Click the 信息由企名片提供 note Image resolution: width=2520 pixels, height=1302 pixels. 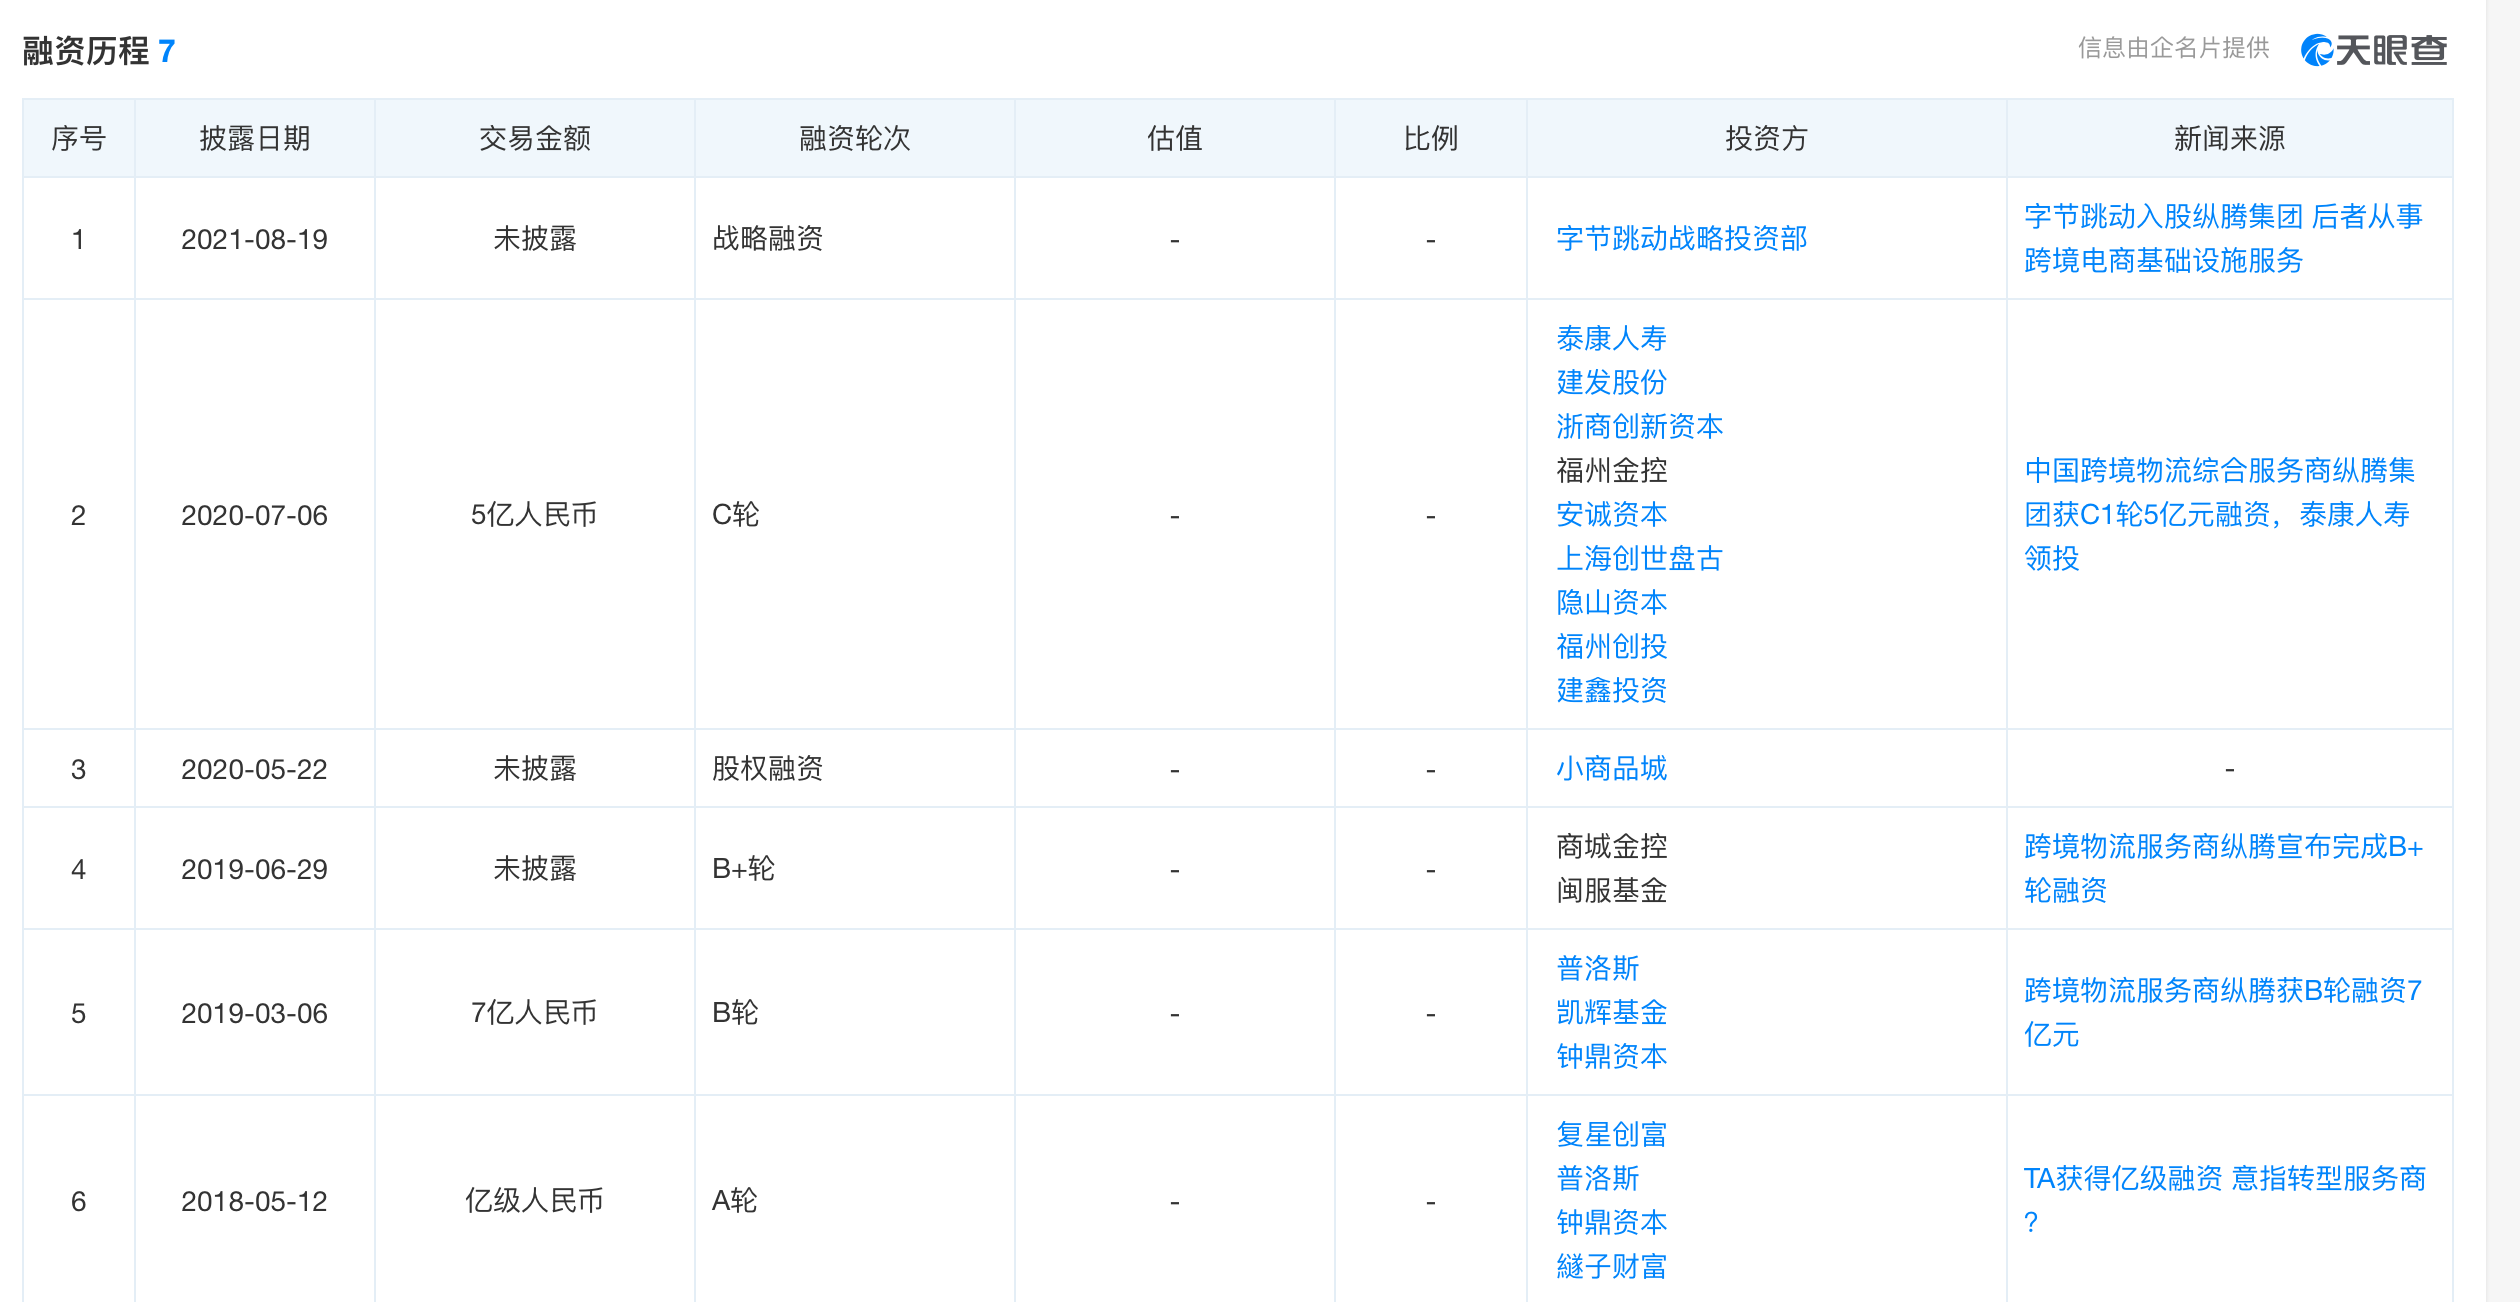coord(2174,48)
